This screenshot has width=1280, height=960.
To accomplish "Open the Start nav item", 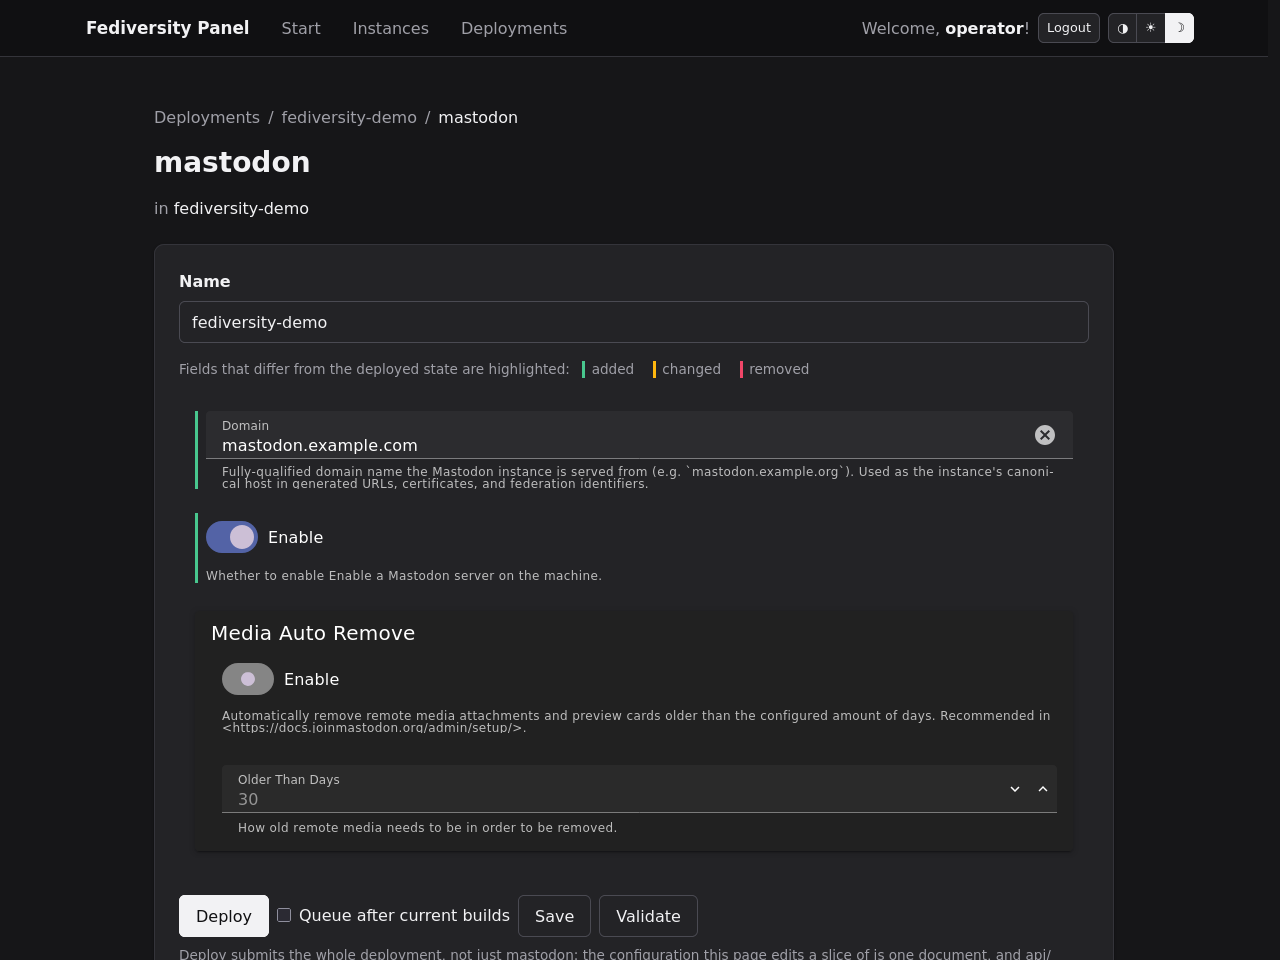I will [x=301, y=28].
